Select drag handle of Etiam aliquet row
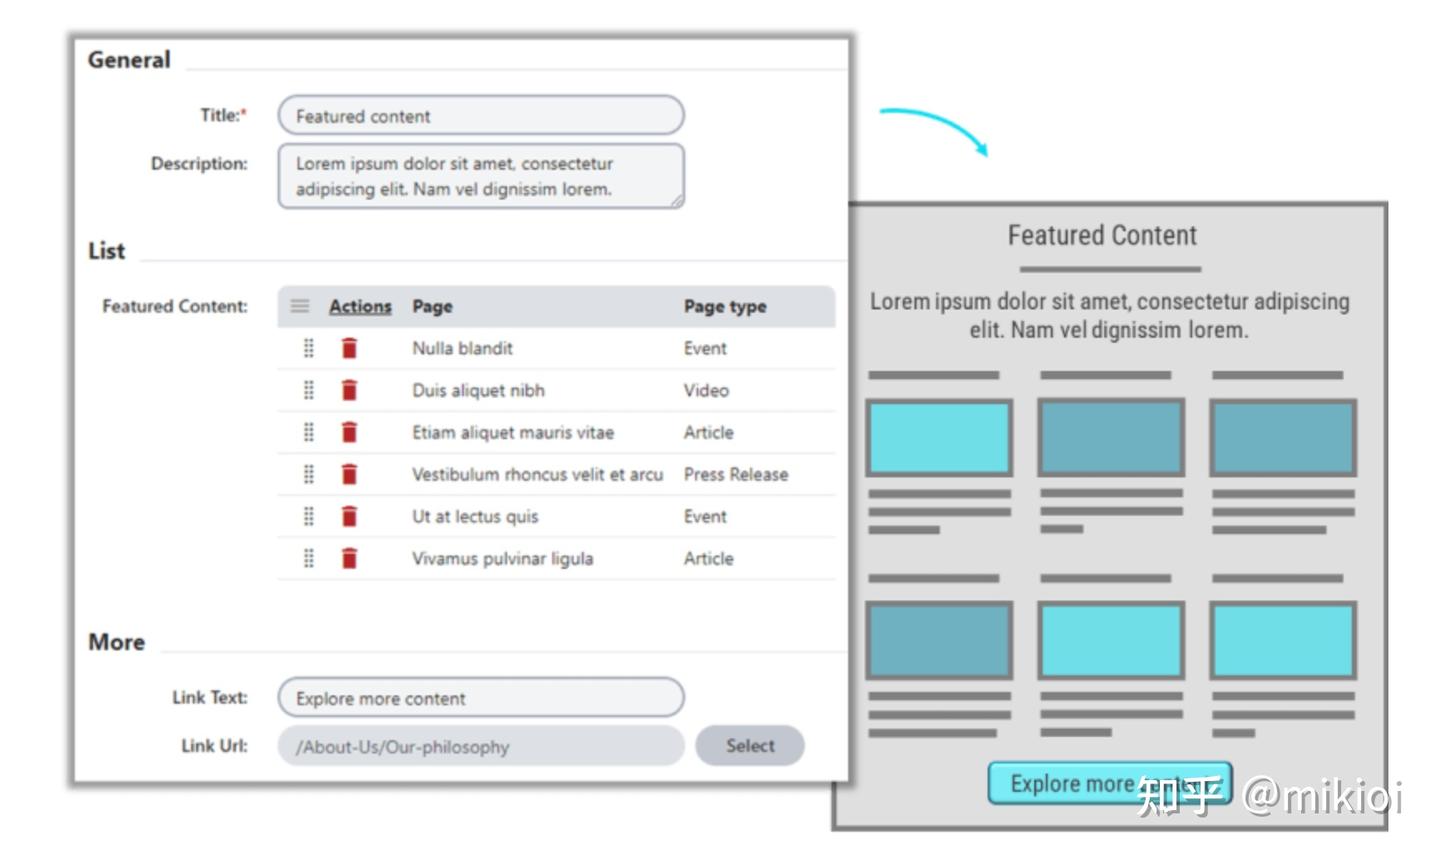Viewport: 1440px width, 855px height. (x=308, y=432)
